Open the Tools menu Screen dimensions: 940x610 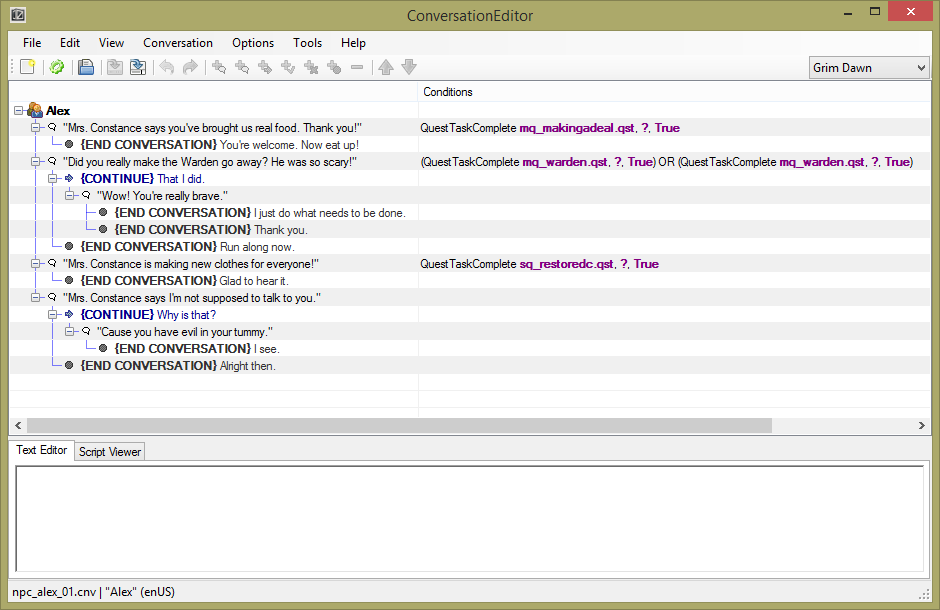pos(307,43)
